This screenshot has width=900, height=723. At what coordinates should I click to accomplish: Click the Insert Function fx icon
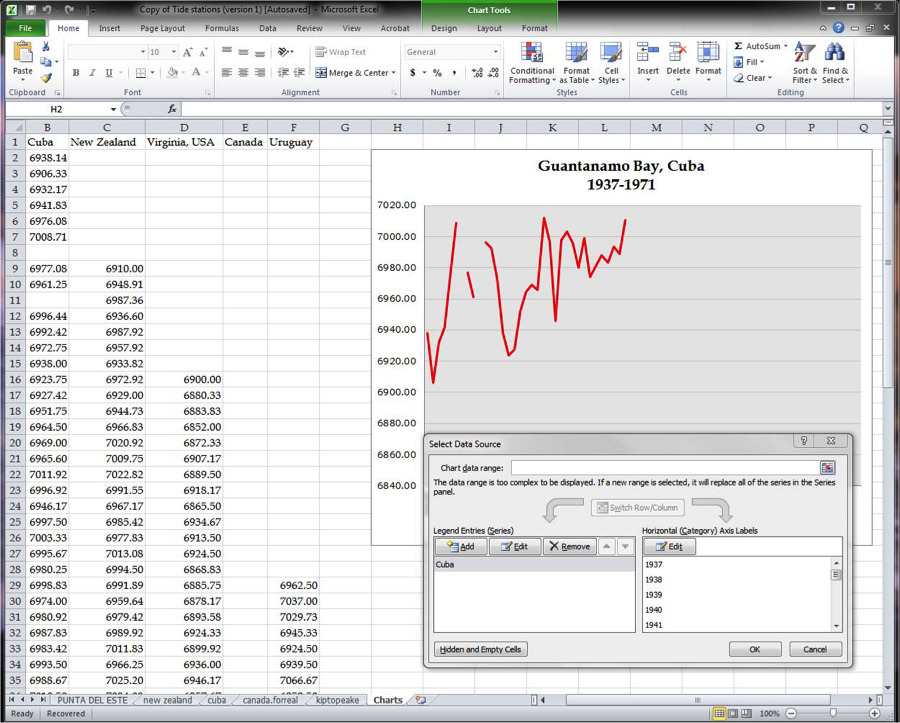coord(172,109)
